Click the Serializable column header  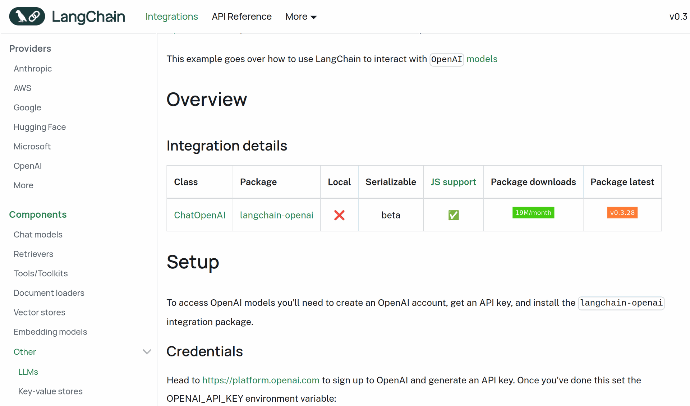391,182
